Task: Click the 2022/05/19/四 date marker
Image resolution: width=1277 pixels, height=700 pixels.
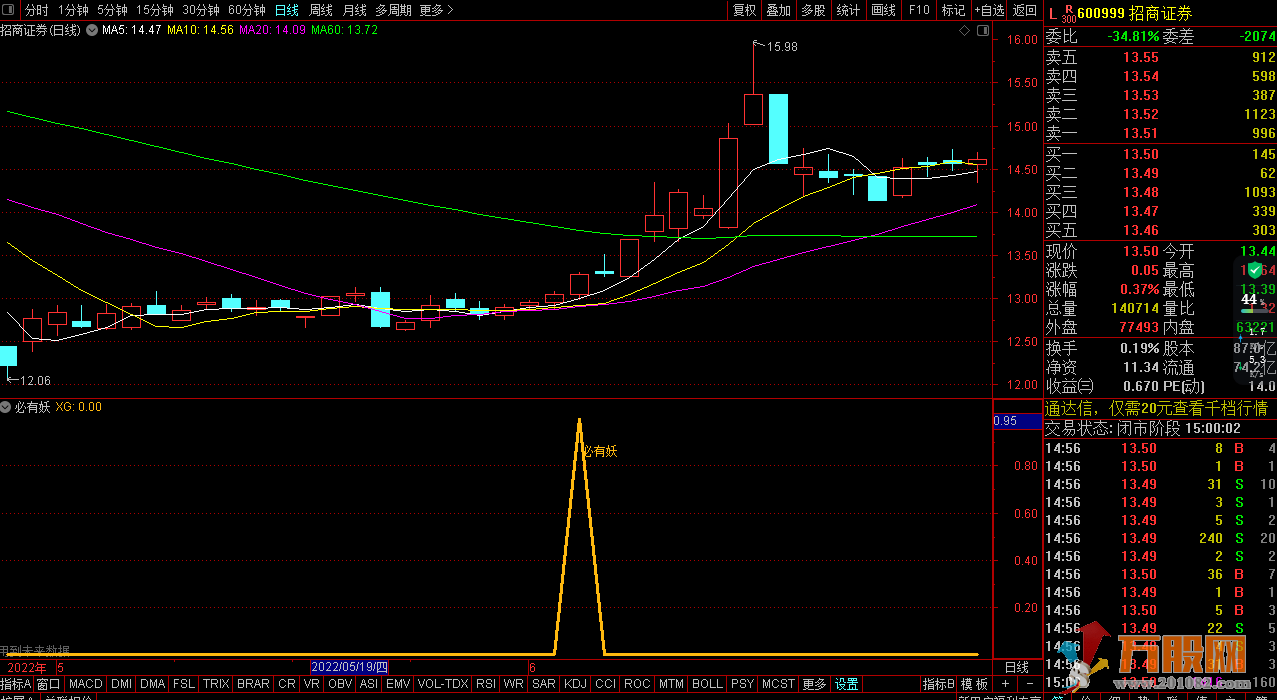Action: click(349, 667)
